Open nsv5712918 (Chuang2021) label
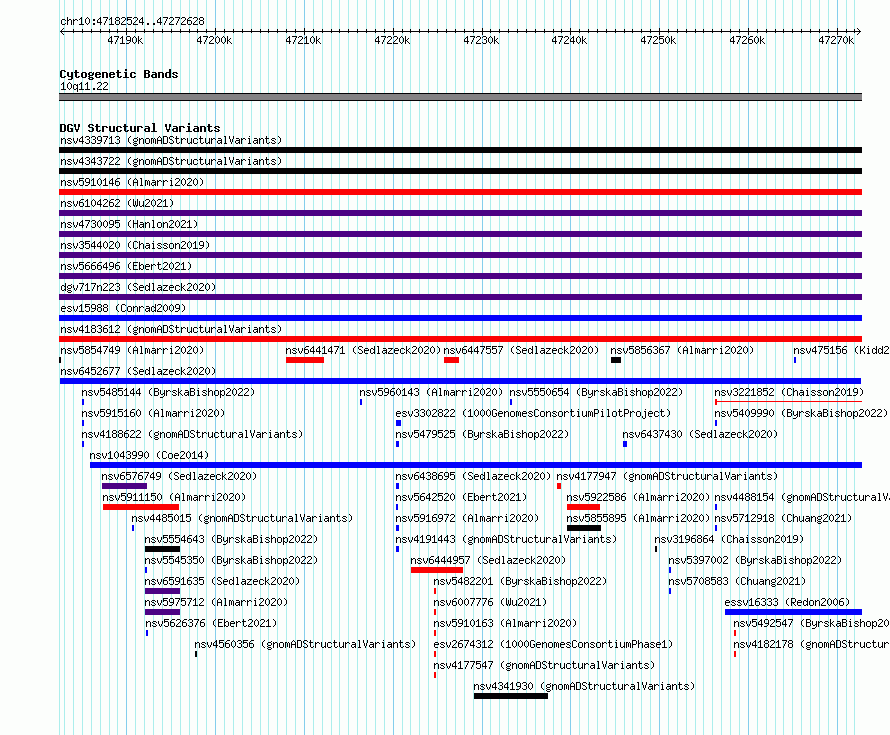The width and height of the screenshot is (890, 735). (x=783, y=518)
